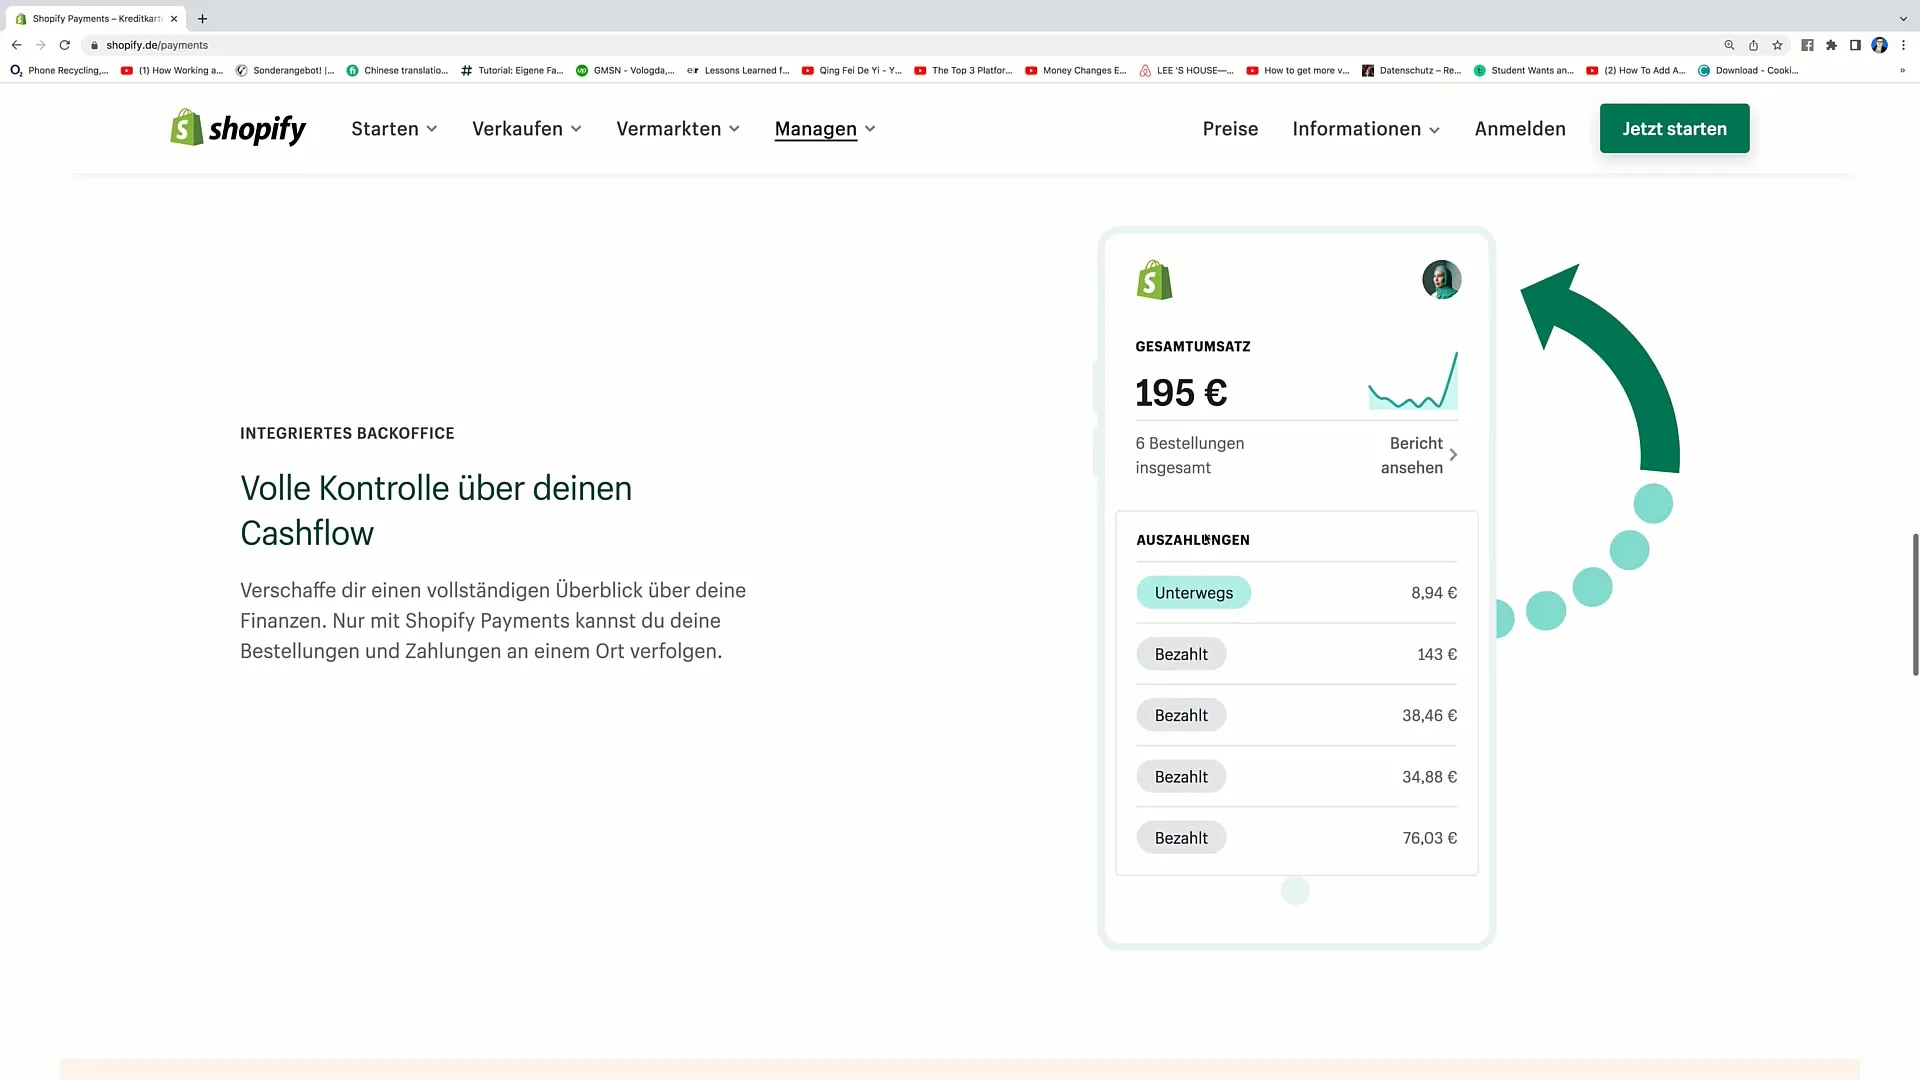Click the 8,94 € payout amount
The height and width of the screenshot is (1080, 1920).
click(1434, 593)
